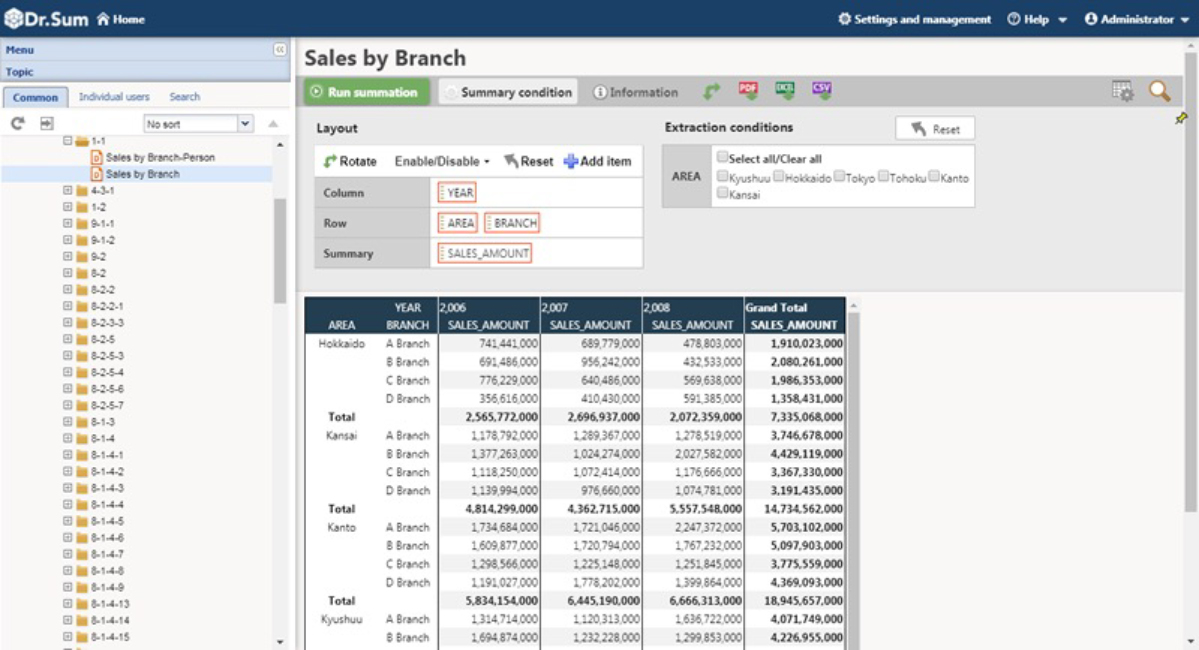Expand the 4-3-1 folder in tree
This screenshot has width=1199, height=650.
click(68, 190)
